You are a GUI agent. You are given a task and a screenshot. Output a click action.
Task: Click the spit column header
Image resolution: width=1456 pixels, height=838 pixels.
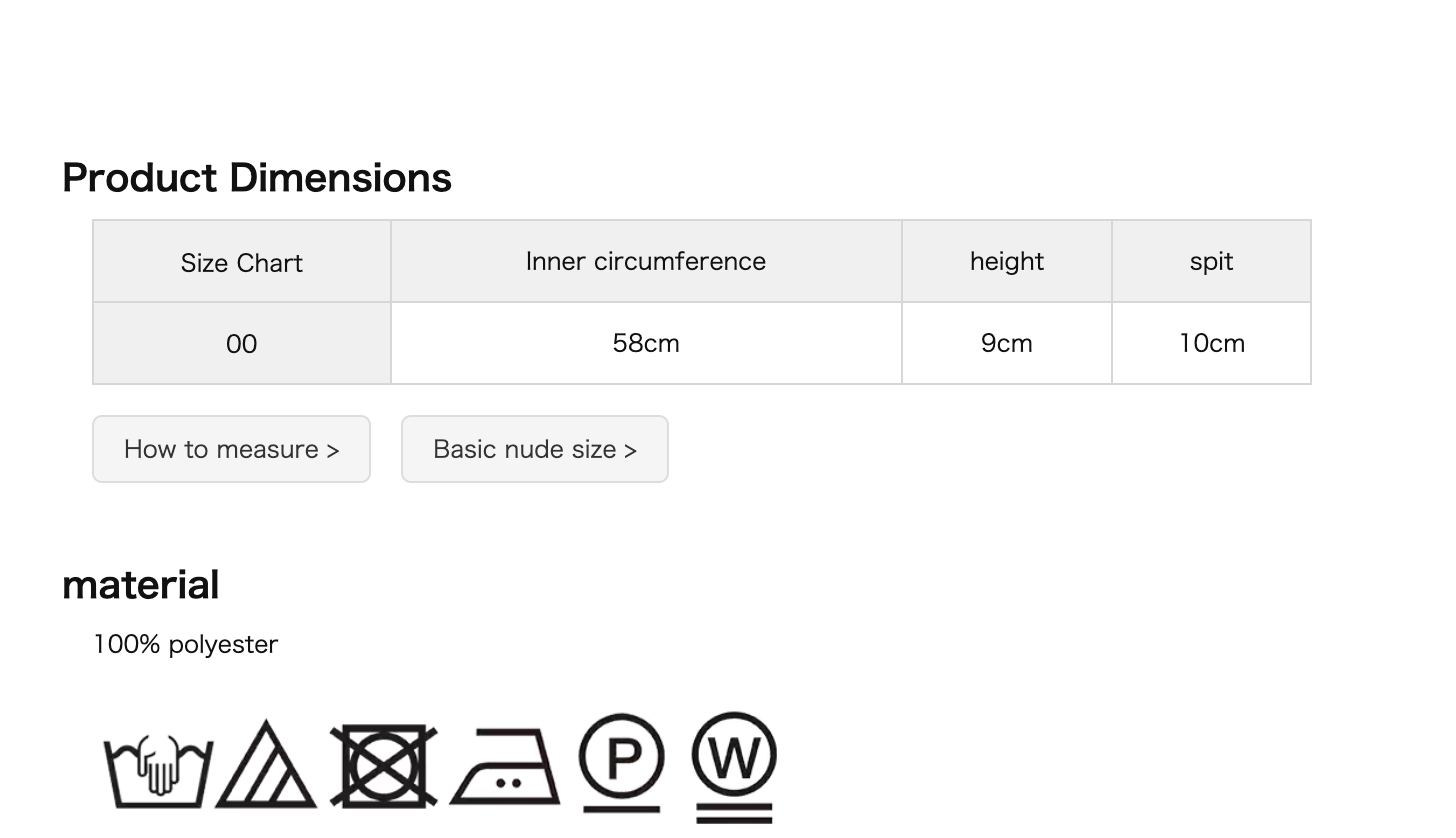(x=1211, y=262)
